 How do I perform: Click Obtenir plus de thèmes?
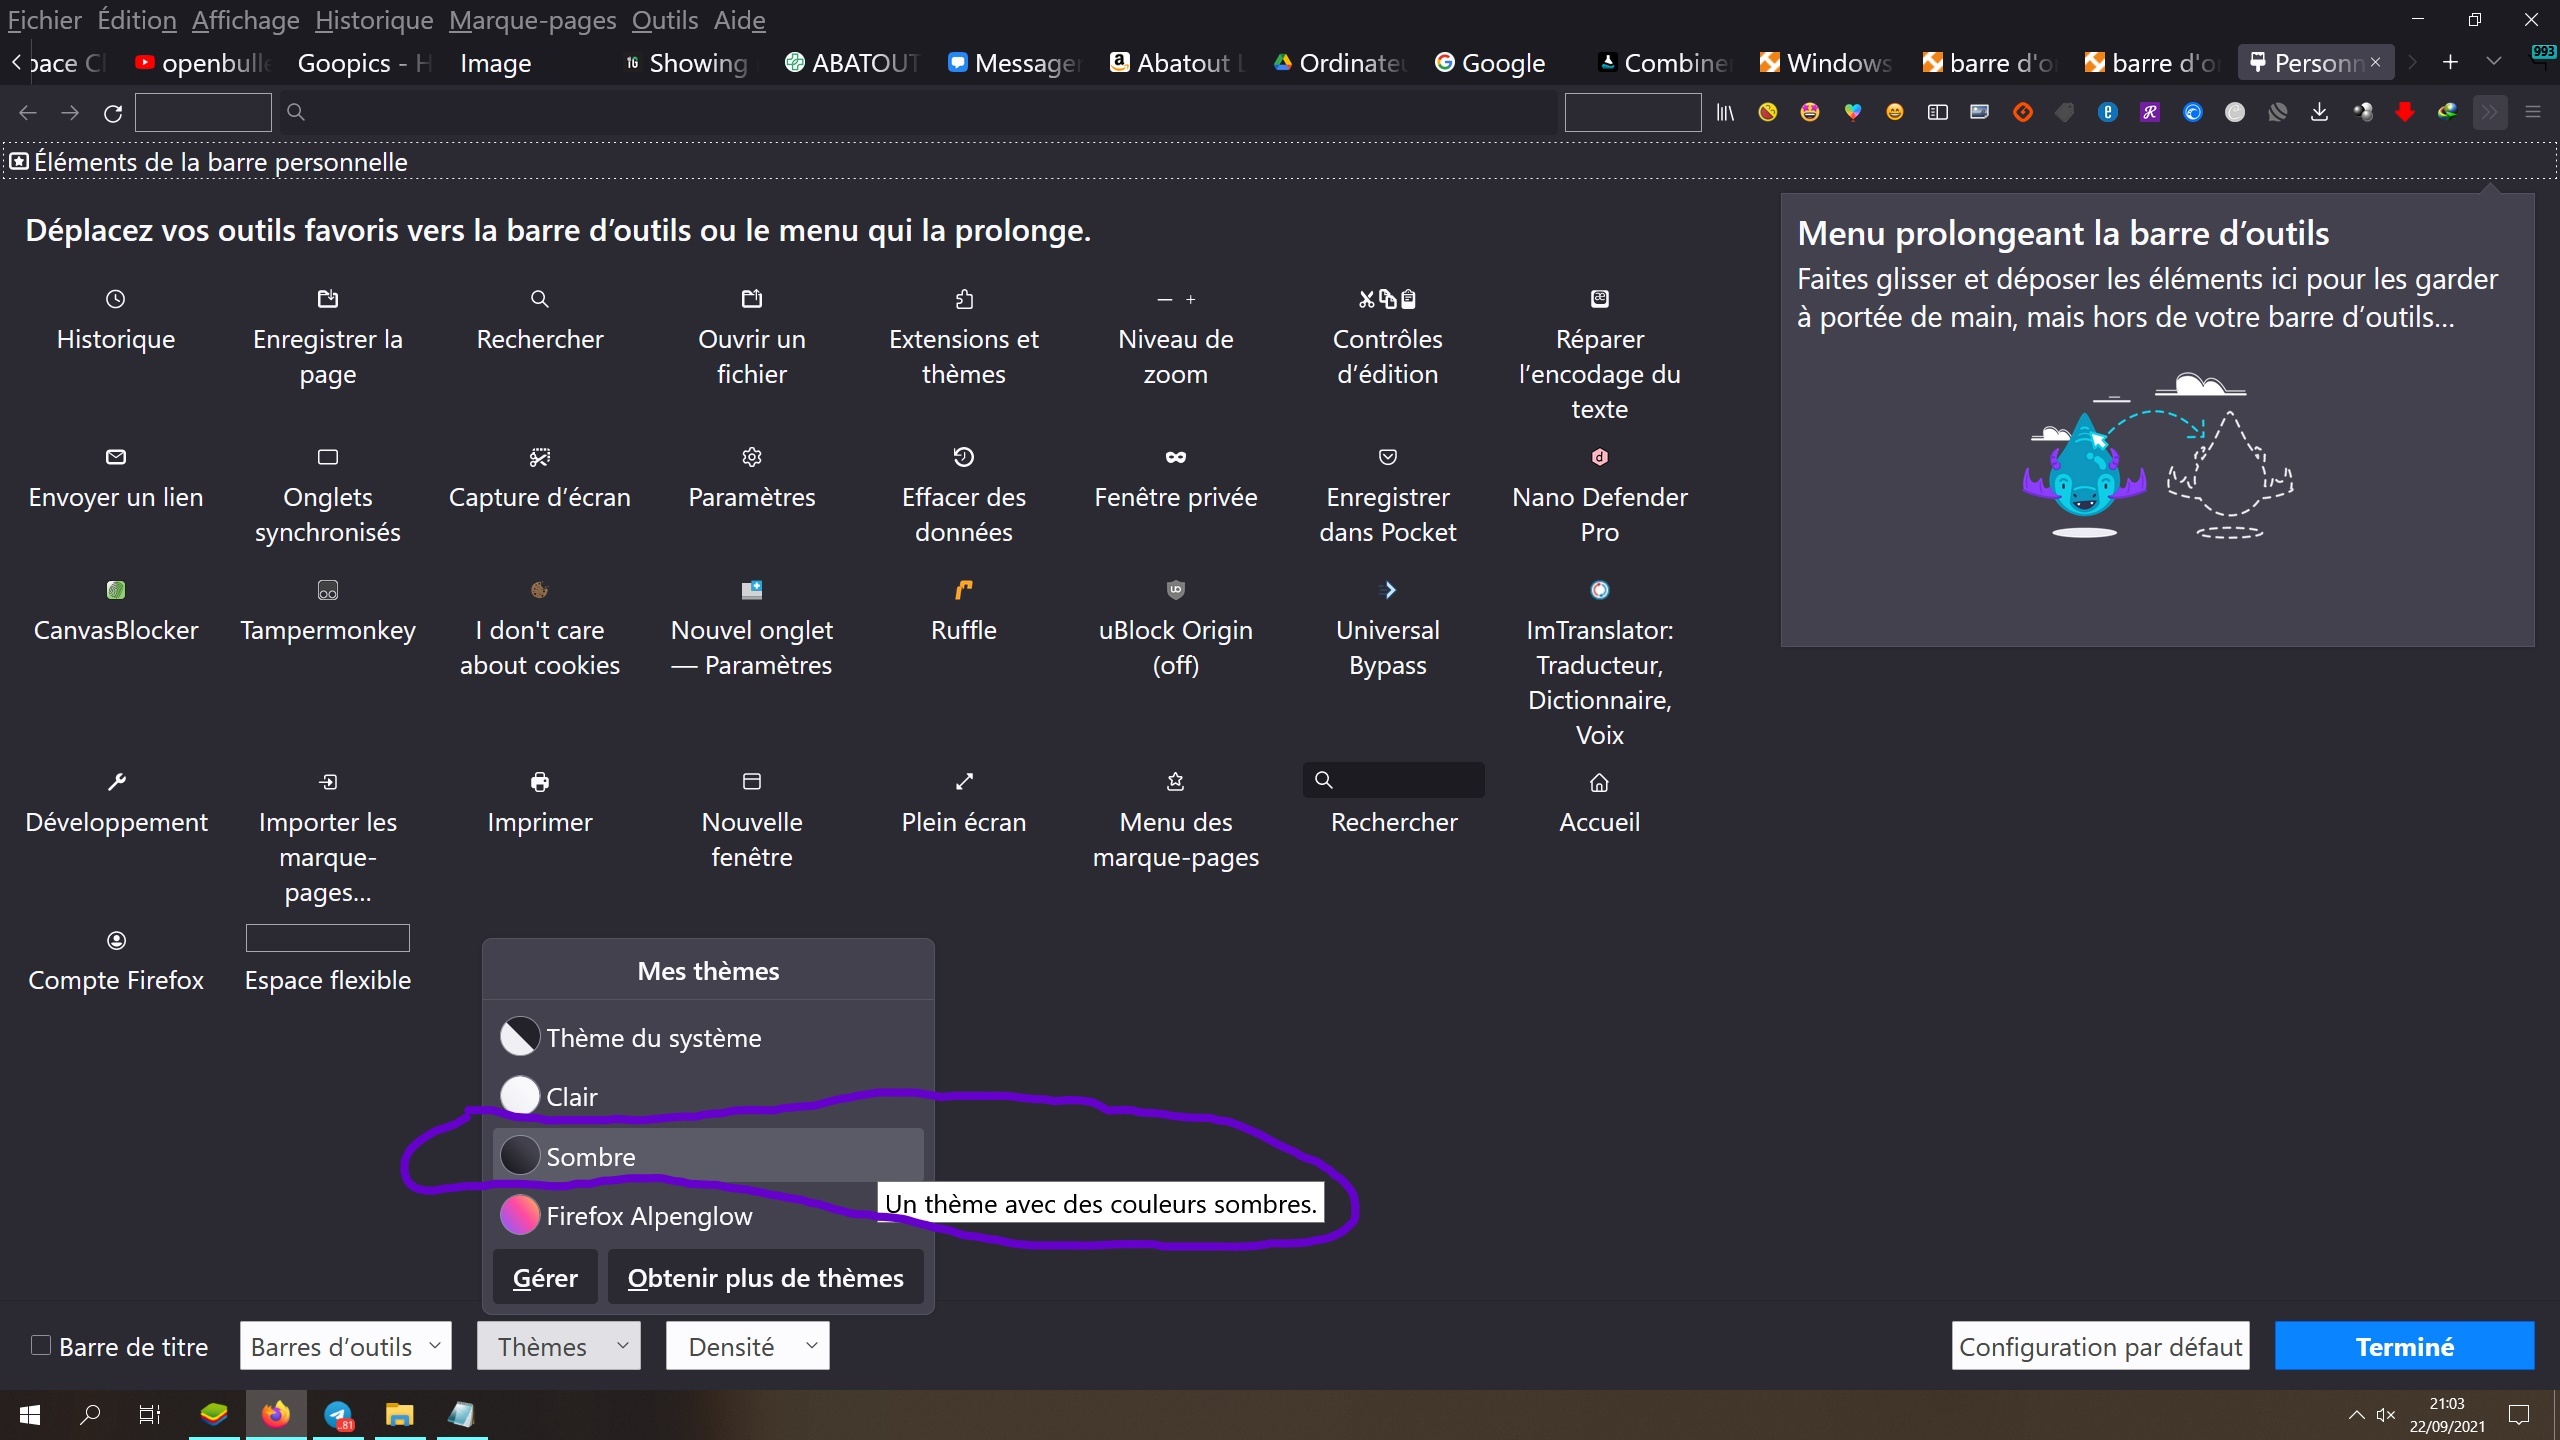pyautogui.click(x=765, y=1278)
